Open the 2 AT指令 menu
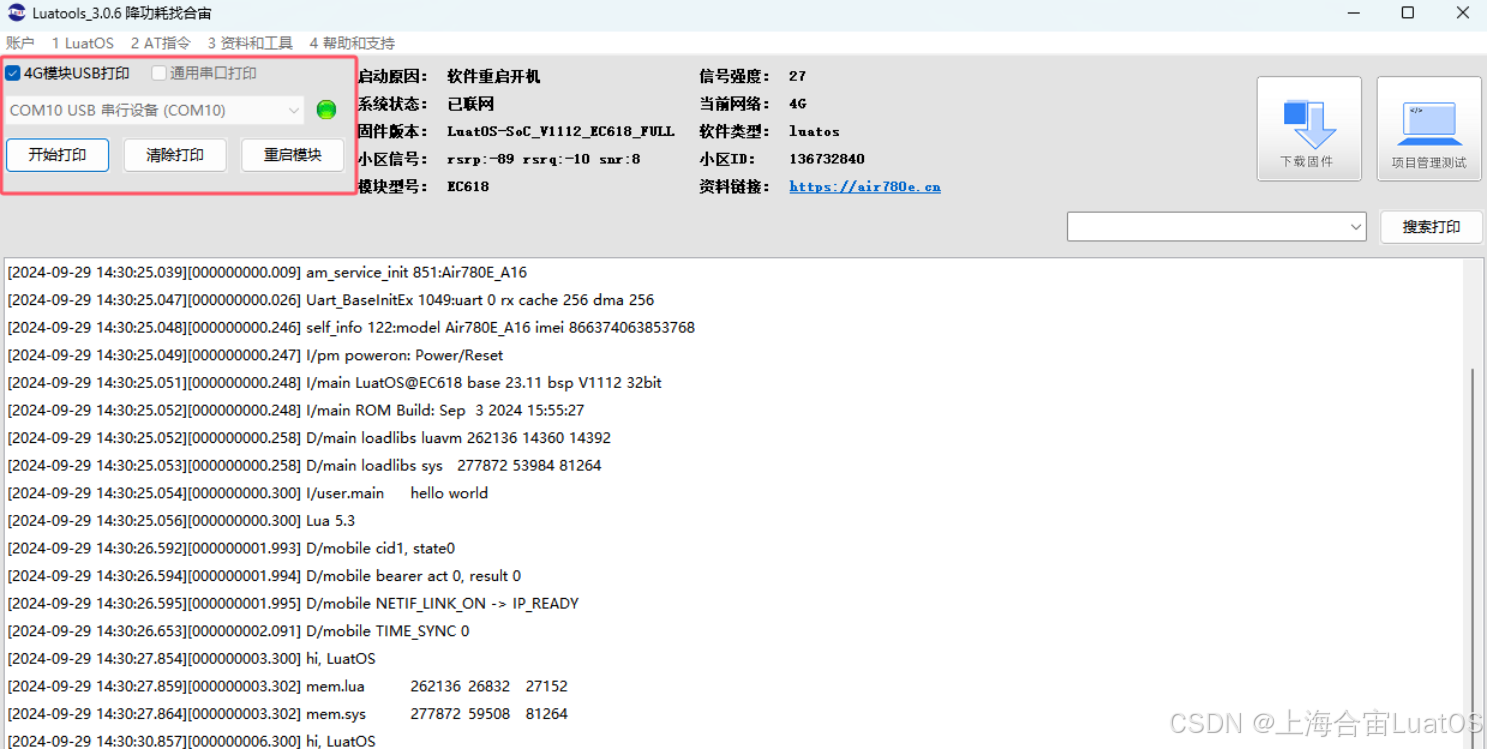The height and width of the screenshot is (749, 1487). pyautogui.click(x=159, y=43)
